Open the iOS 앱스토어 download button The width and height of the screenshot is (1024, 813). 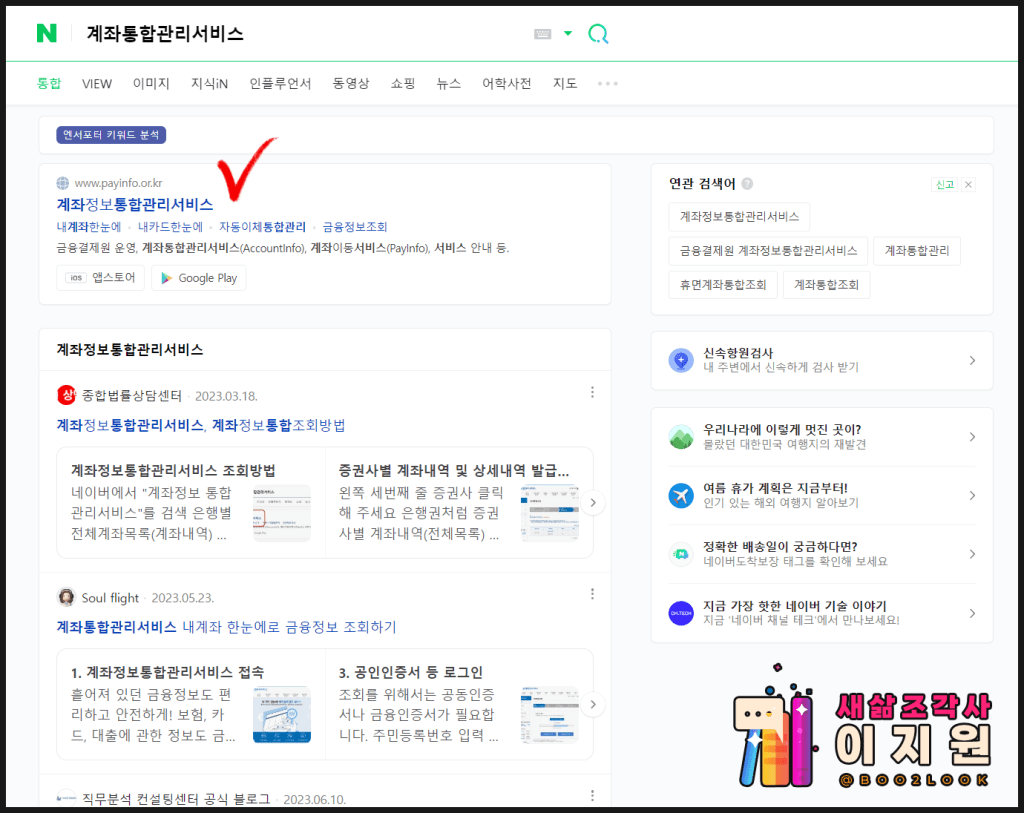pos(100,278)
